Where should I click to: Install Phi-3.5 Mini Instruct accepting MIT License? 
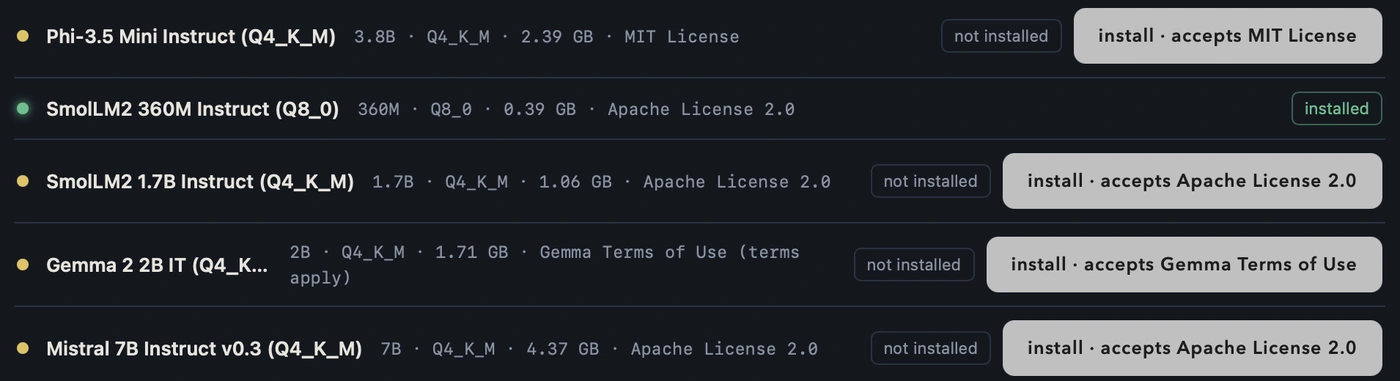tap(1227, 36)
